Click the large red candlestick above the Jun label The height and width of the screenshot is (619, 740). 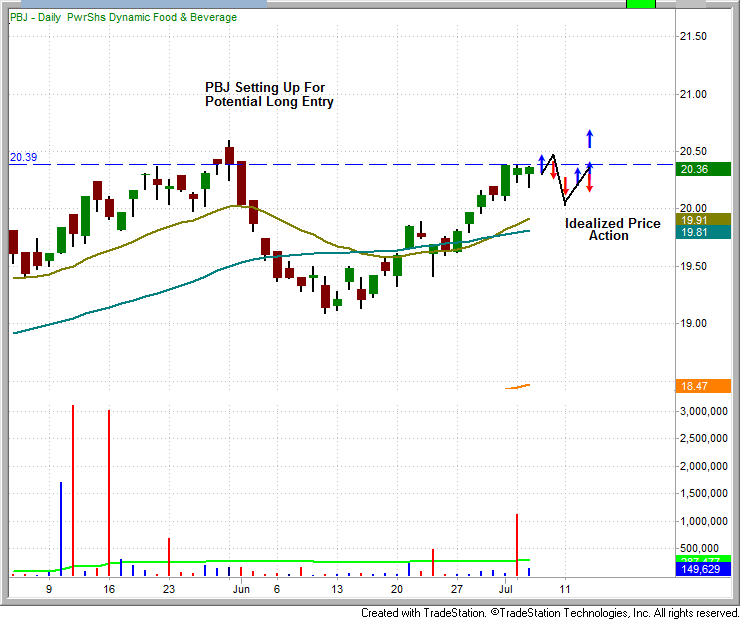tap(241, 183)
